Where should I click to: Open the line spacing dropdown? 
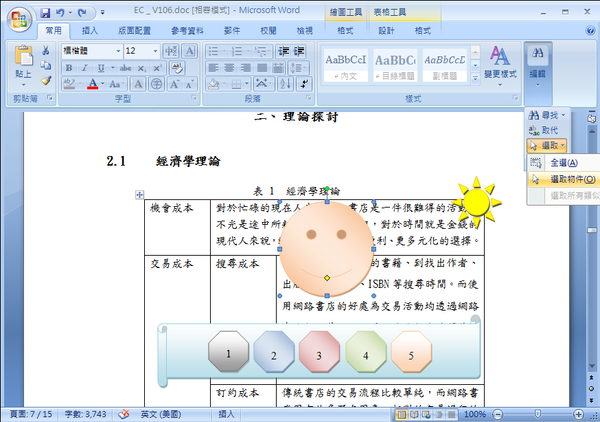click(x=298, y=68)
